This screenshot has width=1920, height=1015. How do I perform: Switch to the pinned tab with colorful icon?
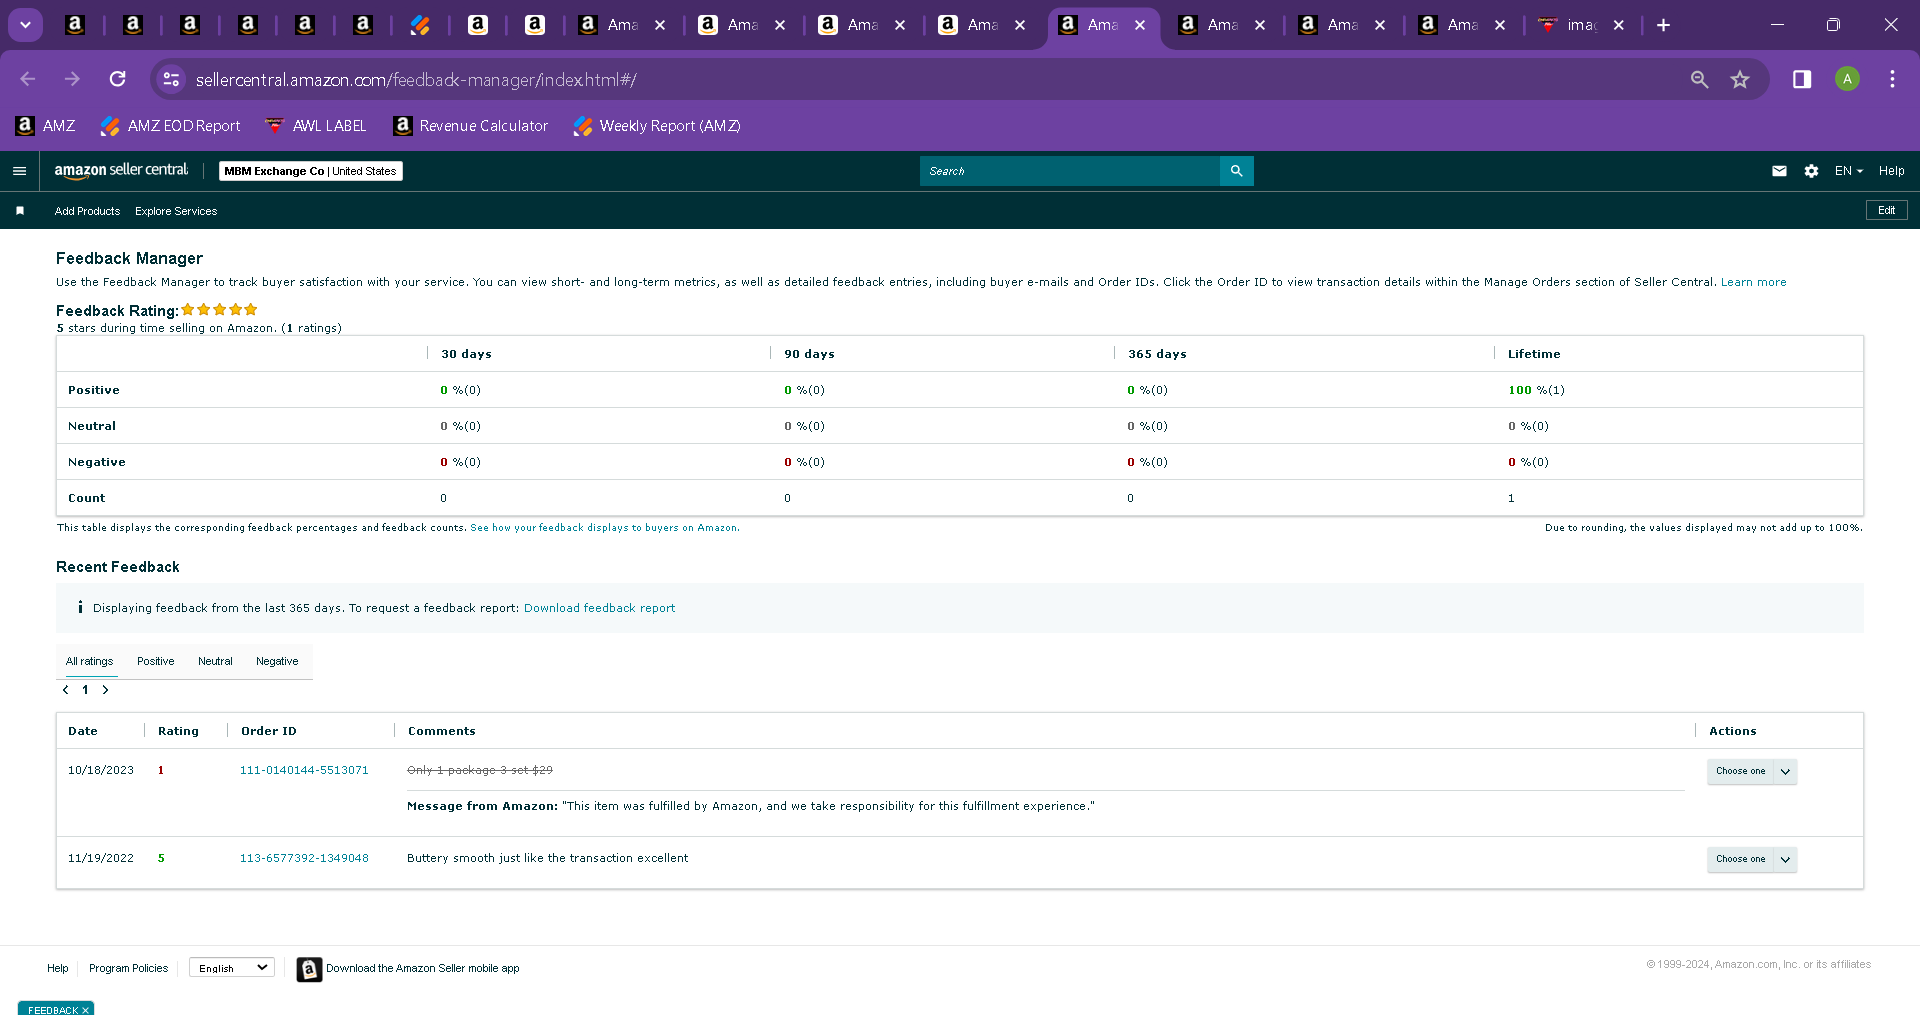pos(420,25)
